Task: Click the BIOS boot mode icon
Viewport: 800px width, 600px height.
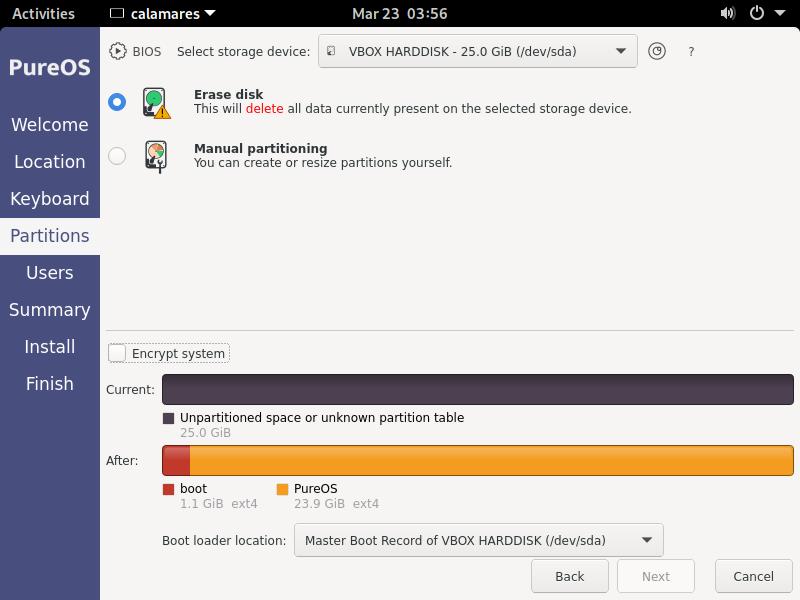Action: click(118, 51)
